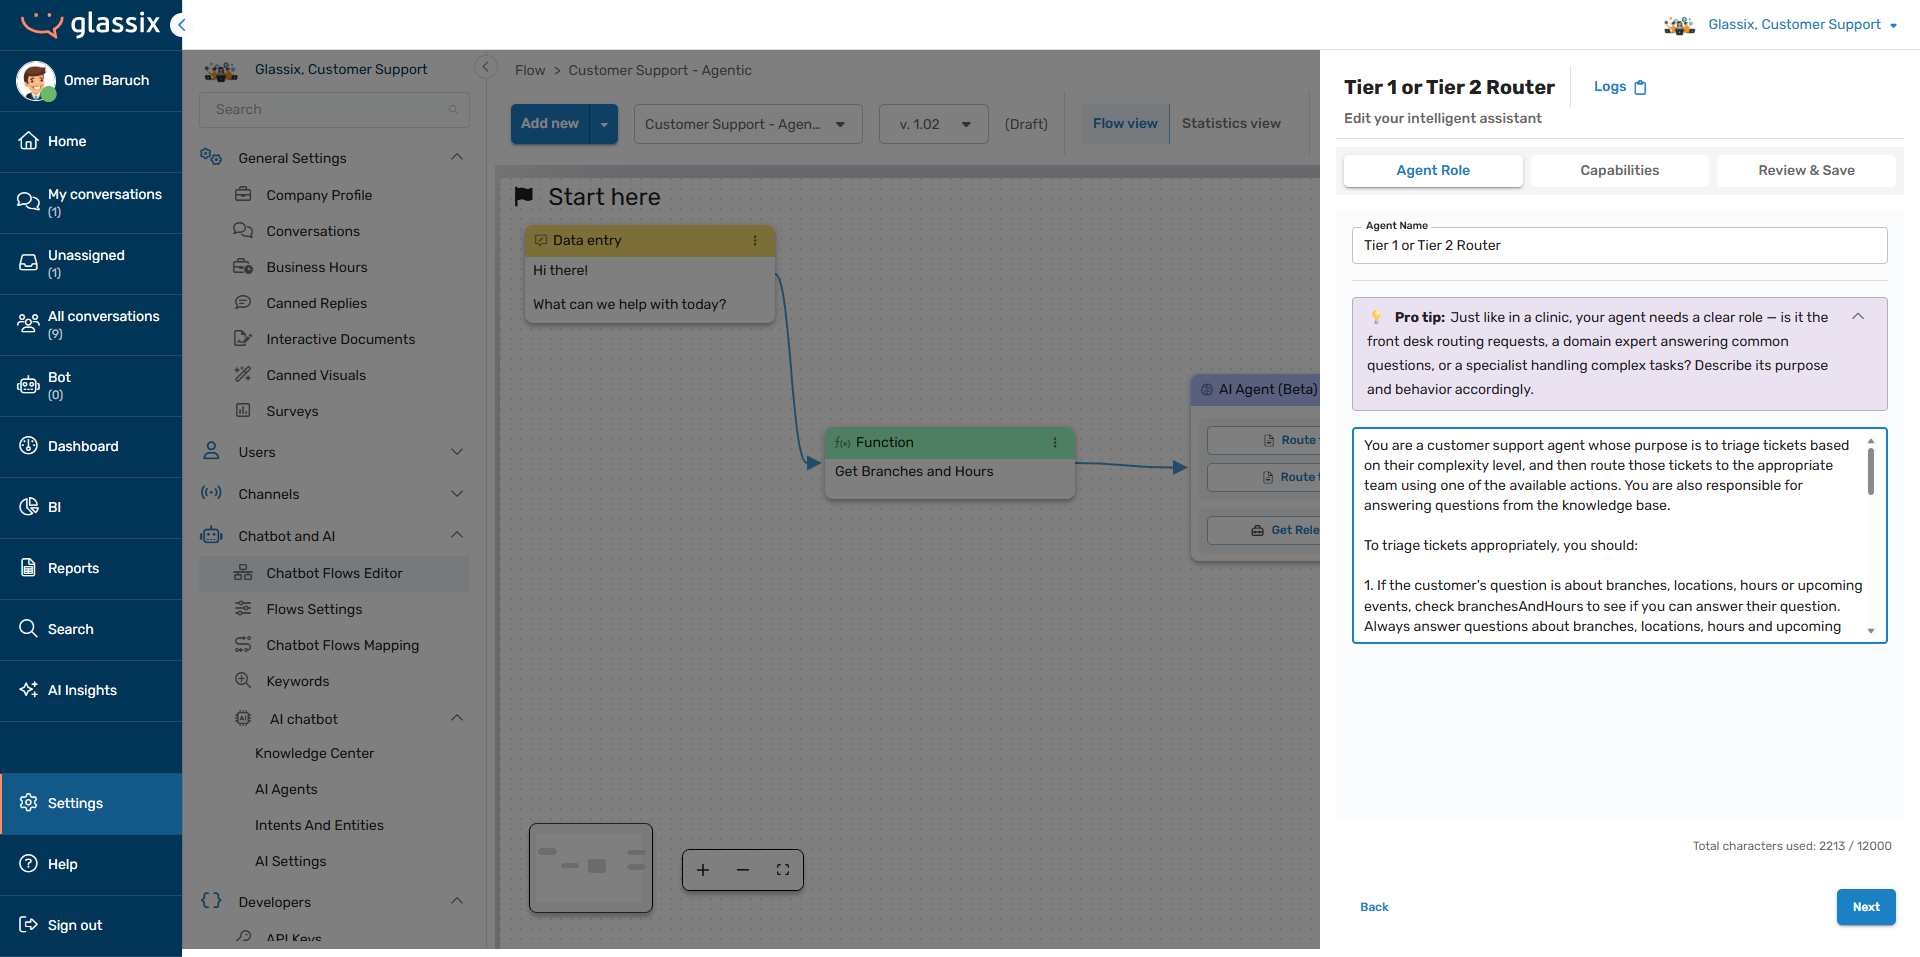This screenshot has height=957, width=1920.
Task: Click the AI Insights sparkle icon
Action: tap(28, 690)
